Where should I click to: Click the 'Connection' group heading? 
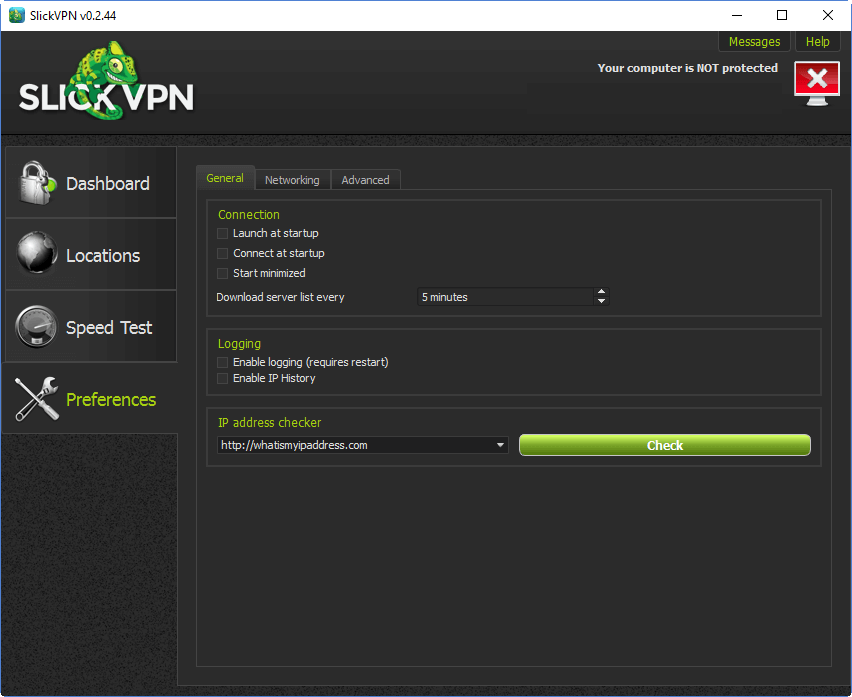pos(249,215)
